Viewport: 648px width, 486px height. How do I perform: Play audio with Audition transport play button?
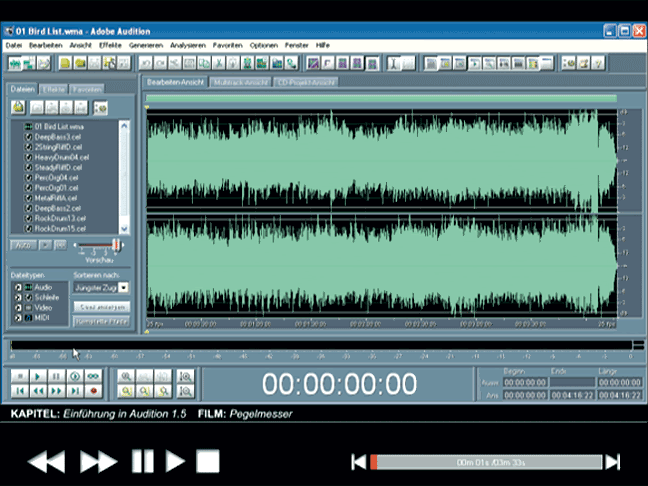tap(38, 376)
